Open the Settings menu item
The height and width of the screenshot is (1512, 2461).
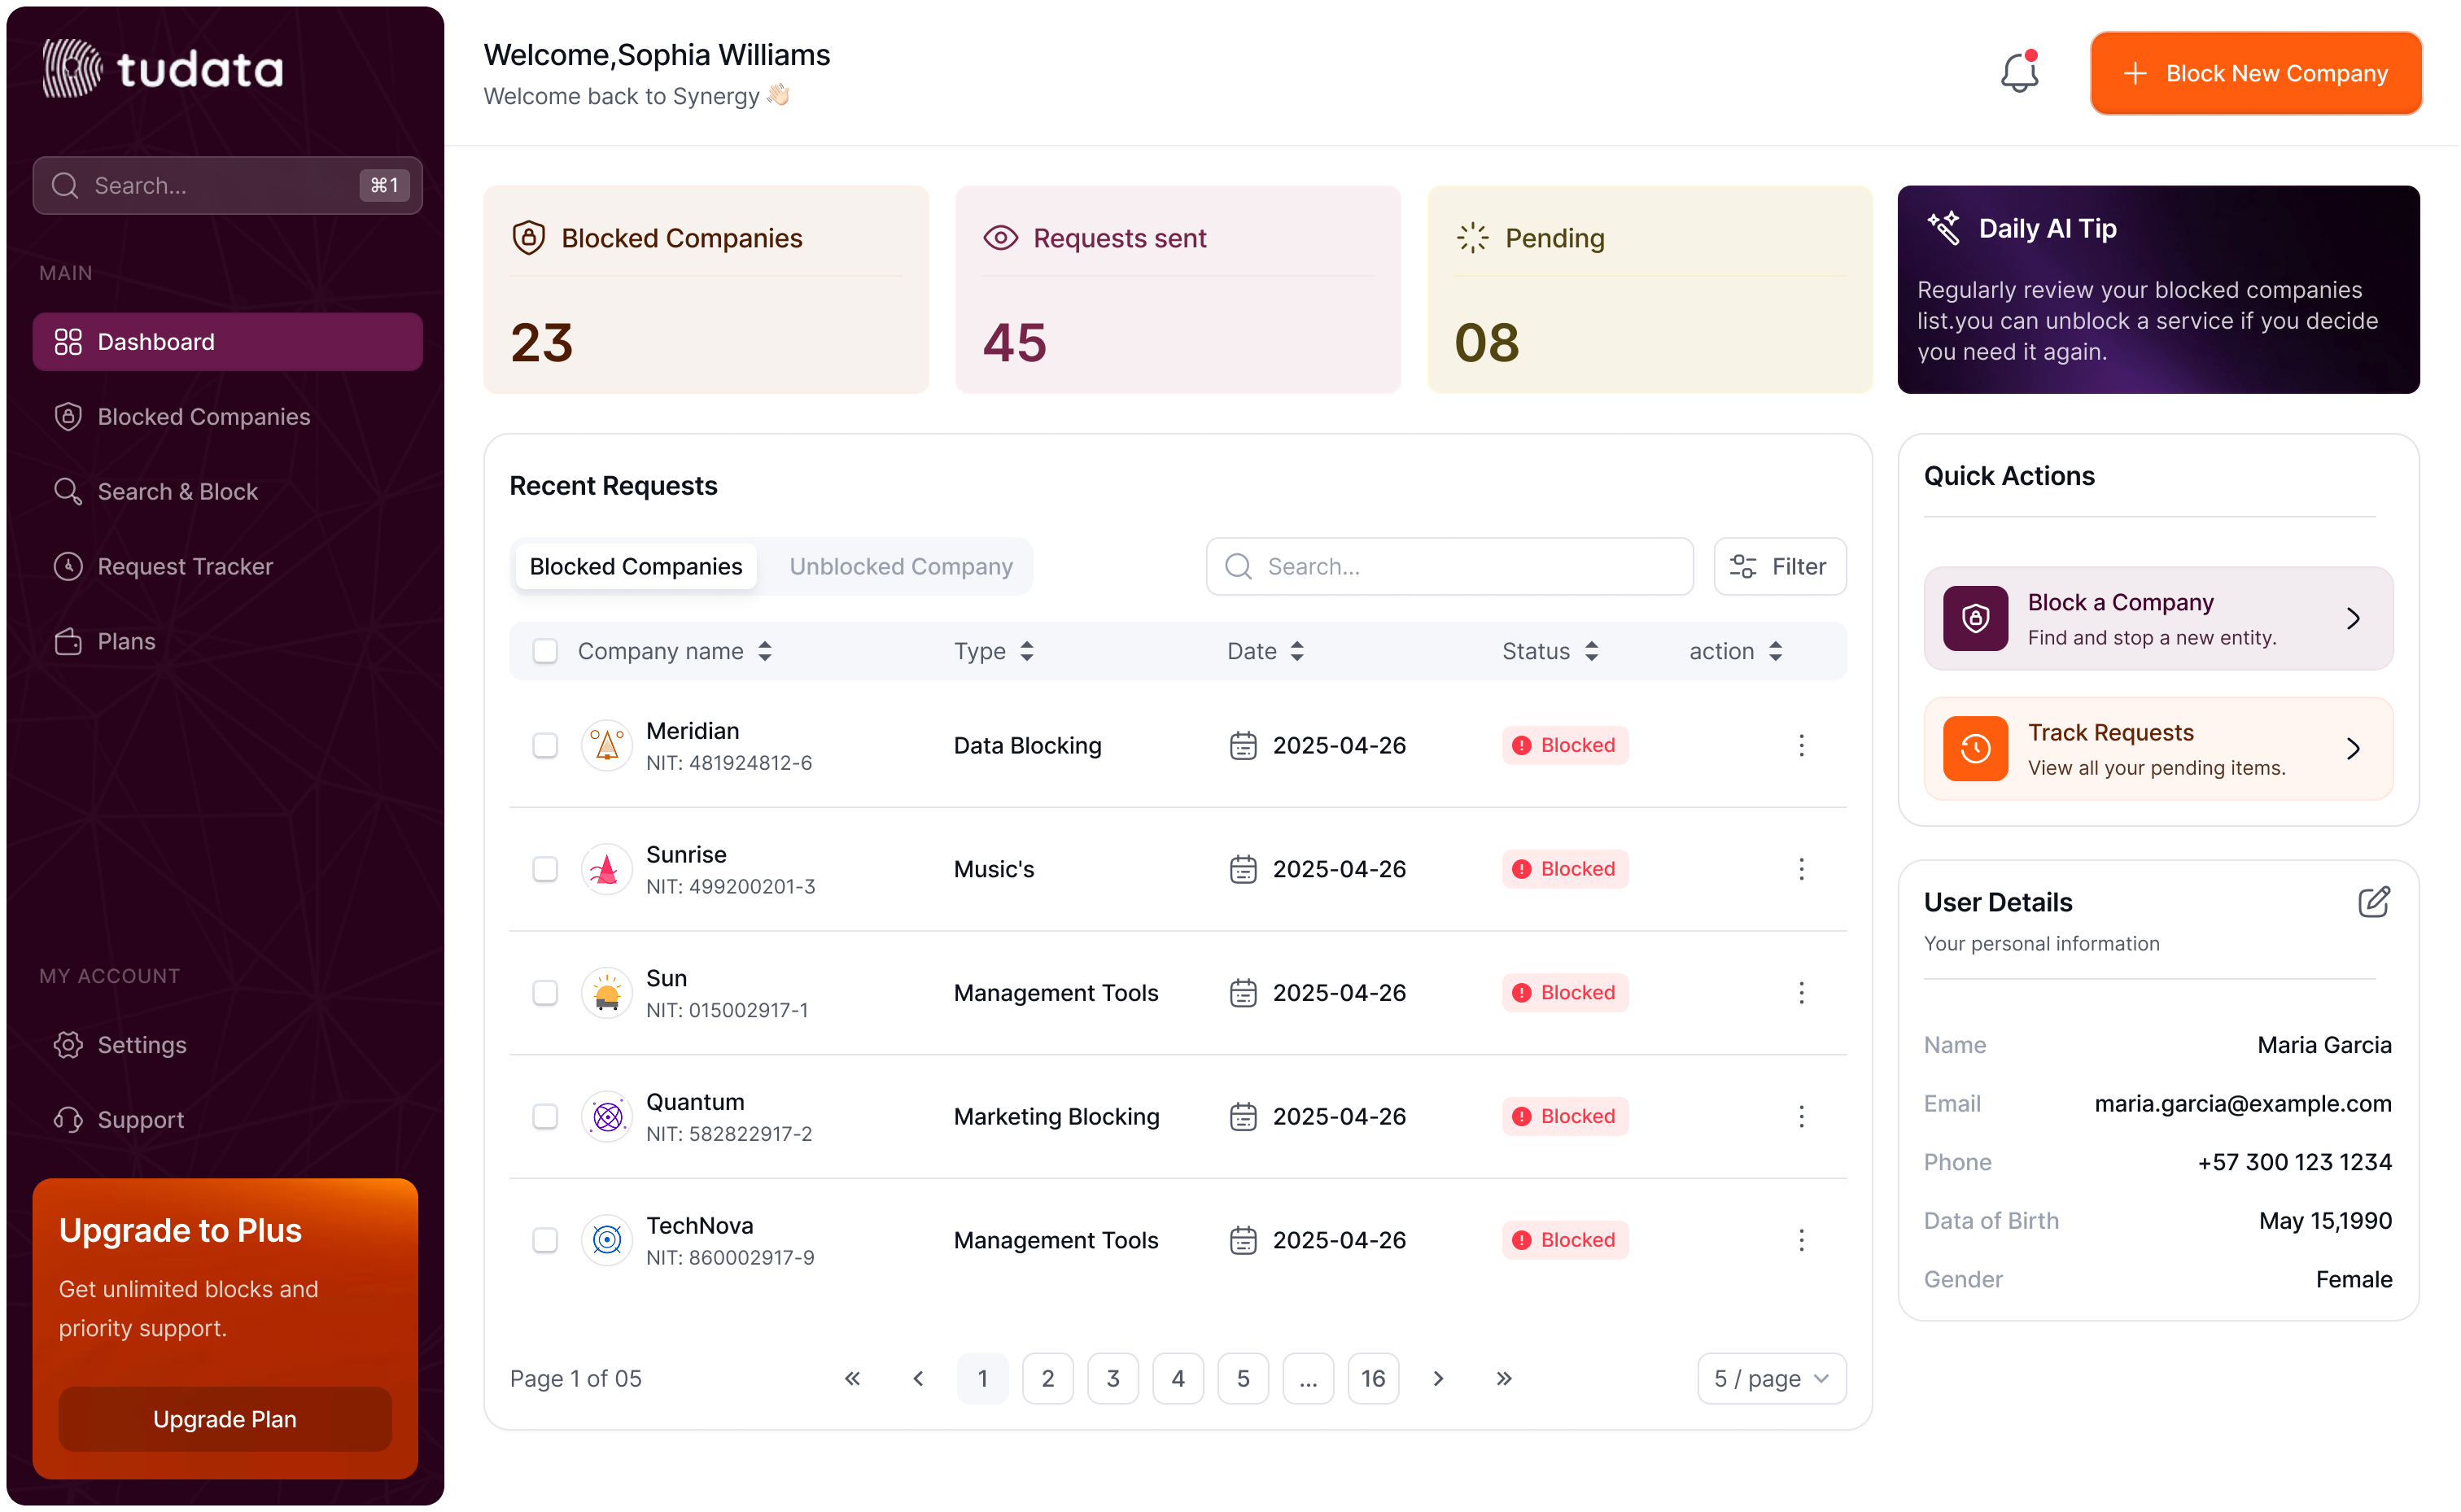point(142,1044)
